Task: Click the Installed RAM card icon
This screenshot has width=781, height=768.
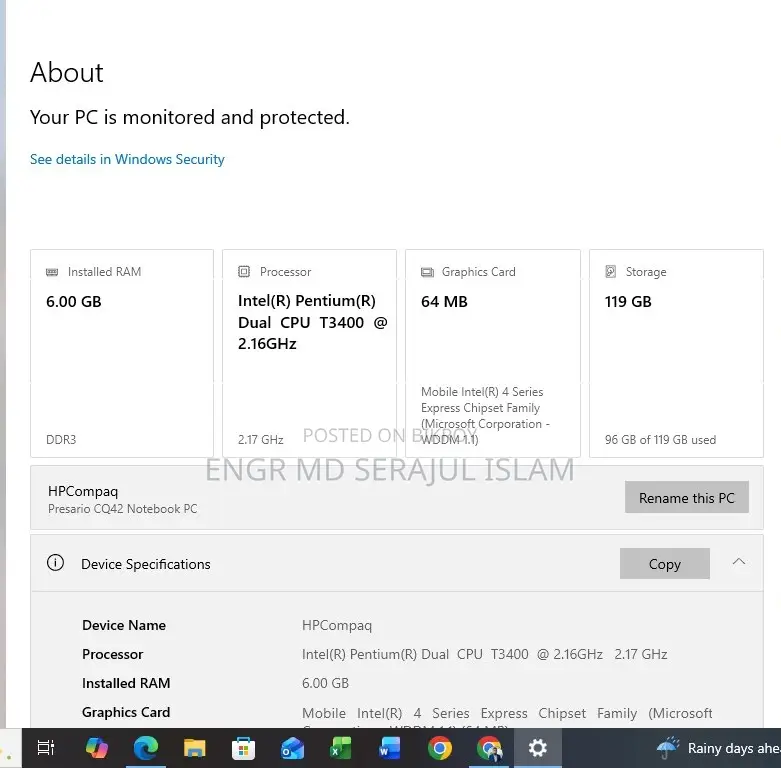Action: click(x=52, y=272)
